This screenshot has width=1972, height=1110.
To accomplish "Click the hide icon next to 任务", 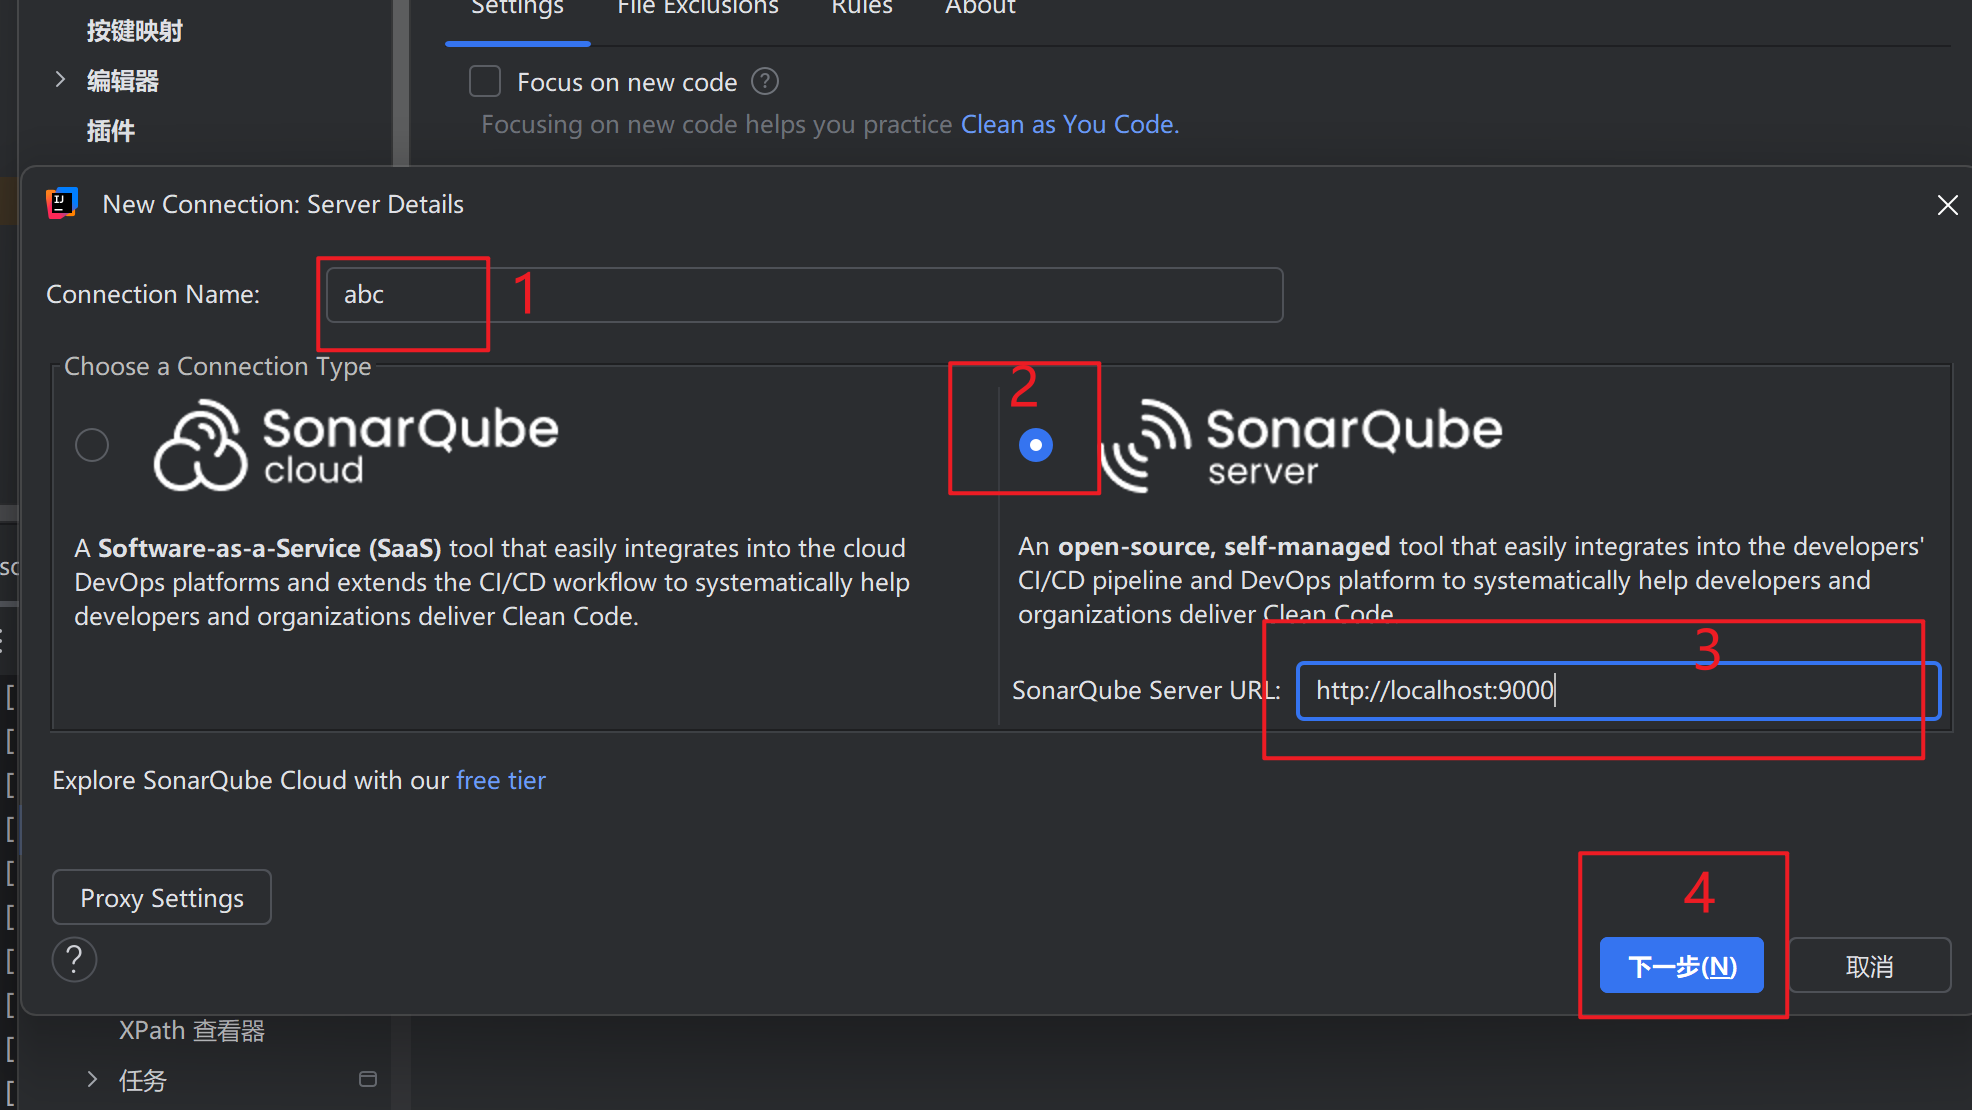I will coord(367,1079).
